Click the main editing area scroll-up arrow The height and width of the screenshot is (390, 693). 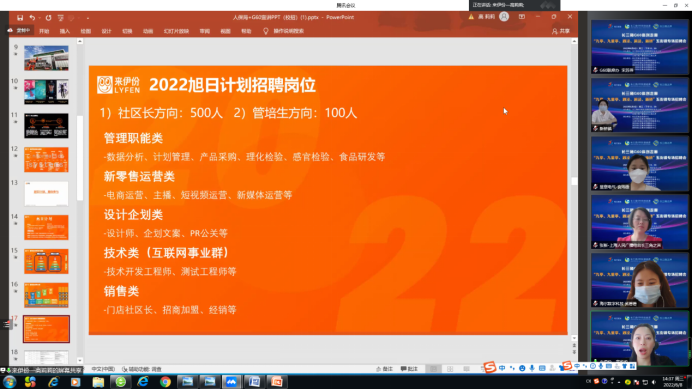point(574,42)
